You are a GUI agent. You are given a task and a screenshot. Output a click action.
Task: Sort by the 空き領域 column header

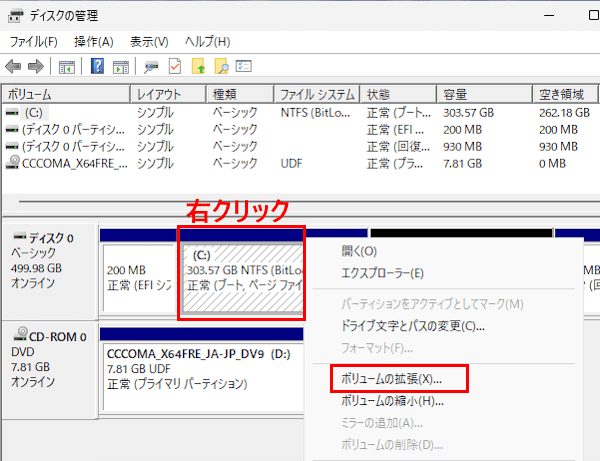pos(565,94)
